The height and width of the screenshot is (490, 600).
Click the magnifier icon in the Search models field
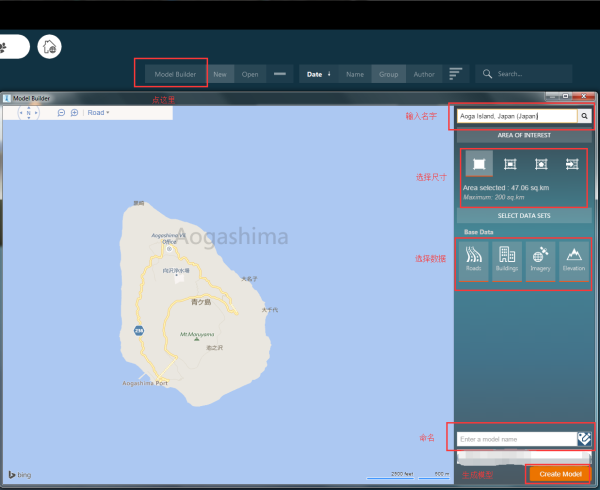(487, 74)
